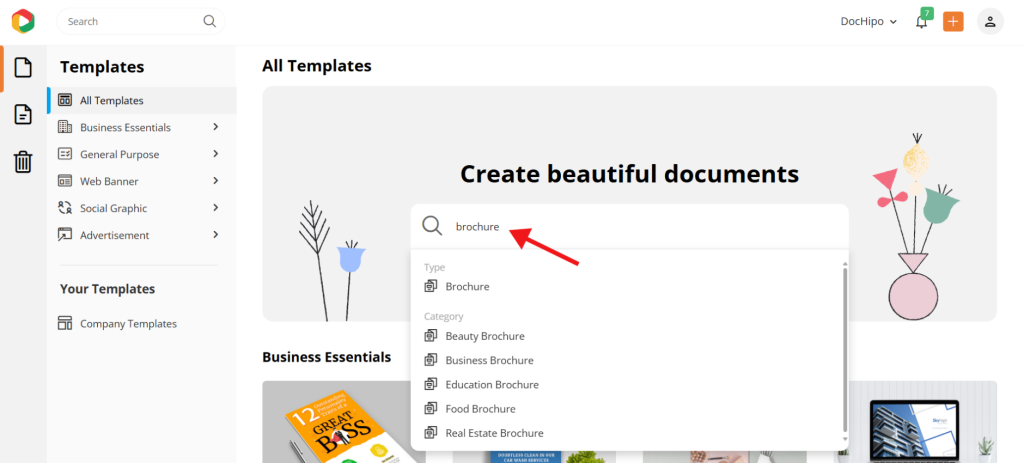Open the DocHipo company dropdown
This screenshot has width=1024, height=463.
(x=869, y=22)
